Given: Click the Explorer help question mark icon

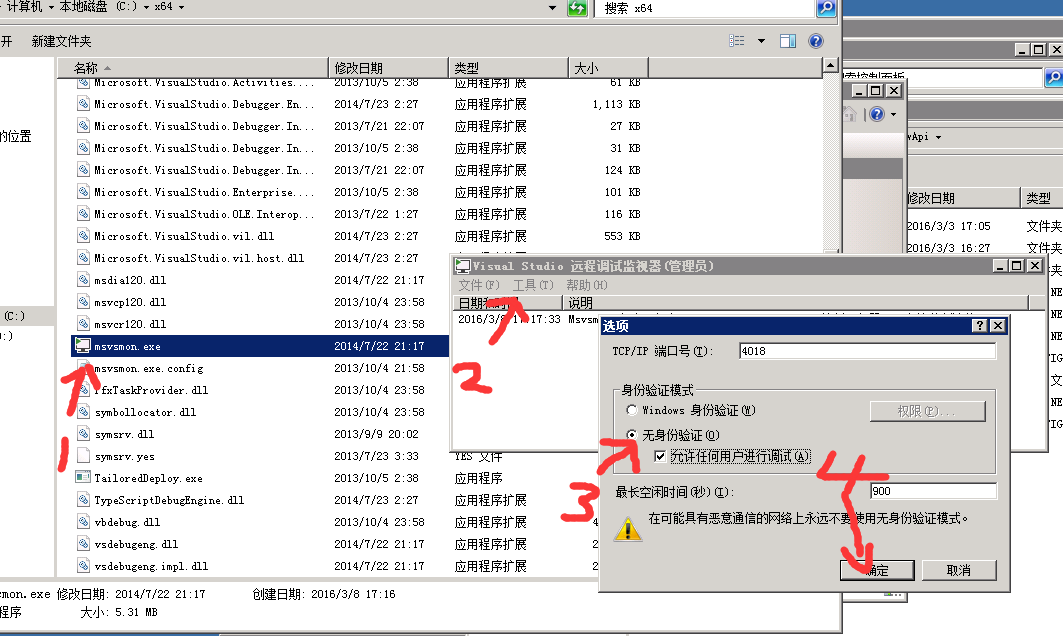Looking at the screenshot, I should (816, 41).
